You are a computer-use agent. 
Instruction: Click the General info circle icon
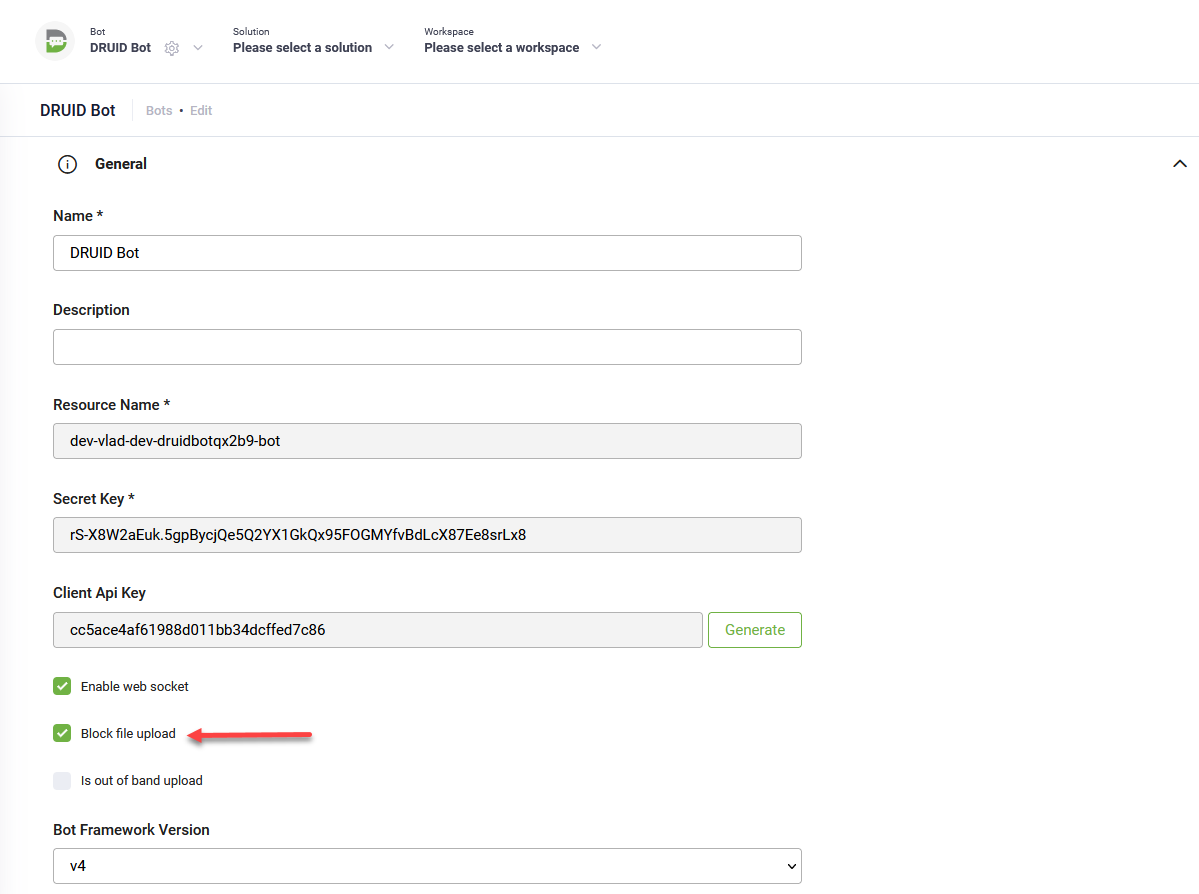pos(67,164)
